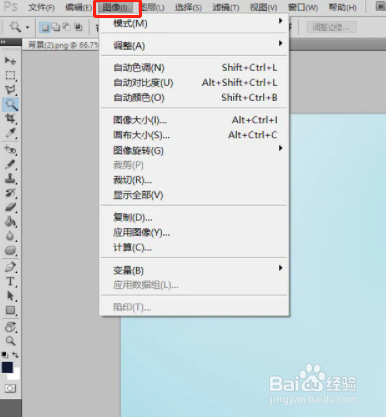Select the Eraser tool

(10, 207)
